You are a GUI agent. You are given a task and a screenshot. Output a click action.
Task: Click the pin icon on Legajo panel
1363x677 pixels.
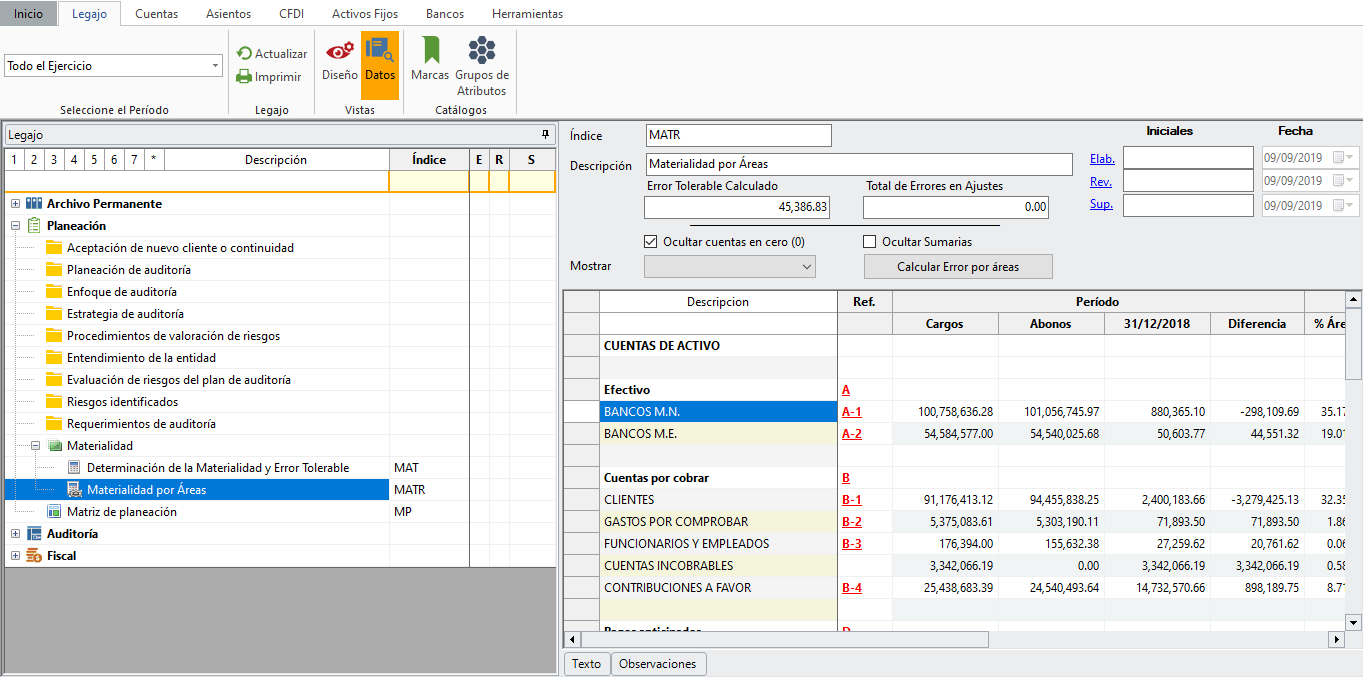(545, 134)
